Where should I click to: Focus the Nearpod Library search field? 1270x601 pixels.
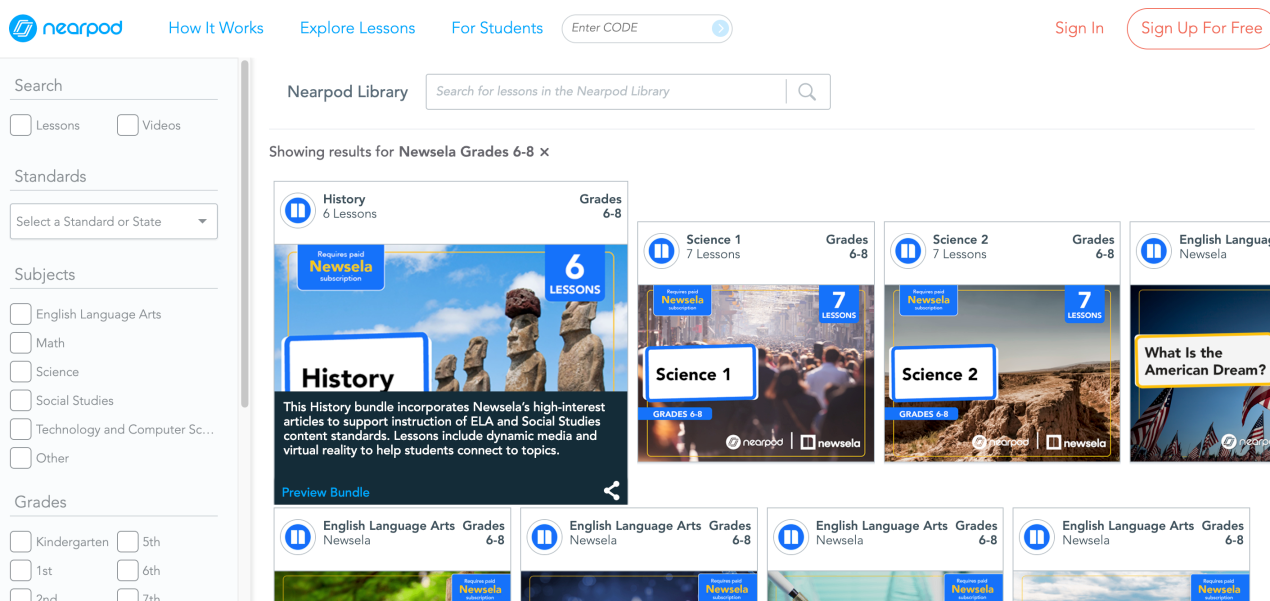[607, 92]
